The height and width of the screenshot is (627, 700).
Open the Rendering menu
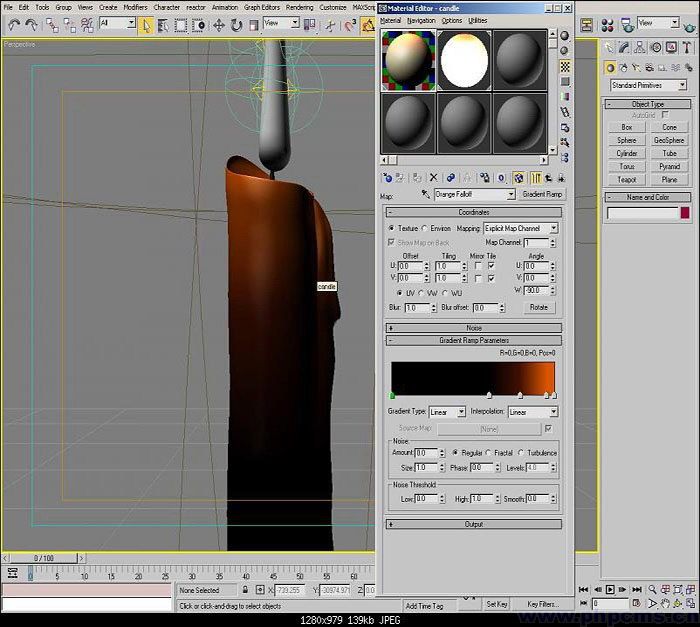click(x=300, y=7)
